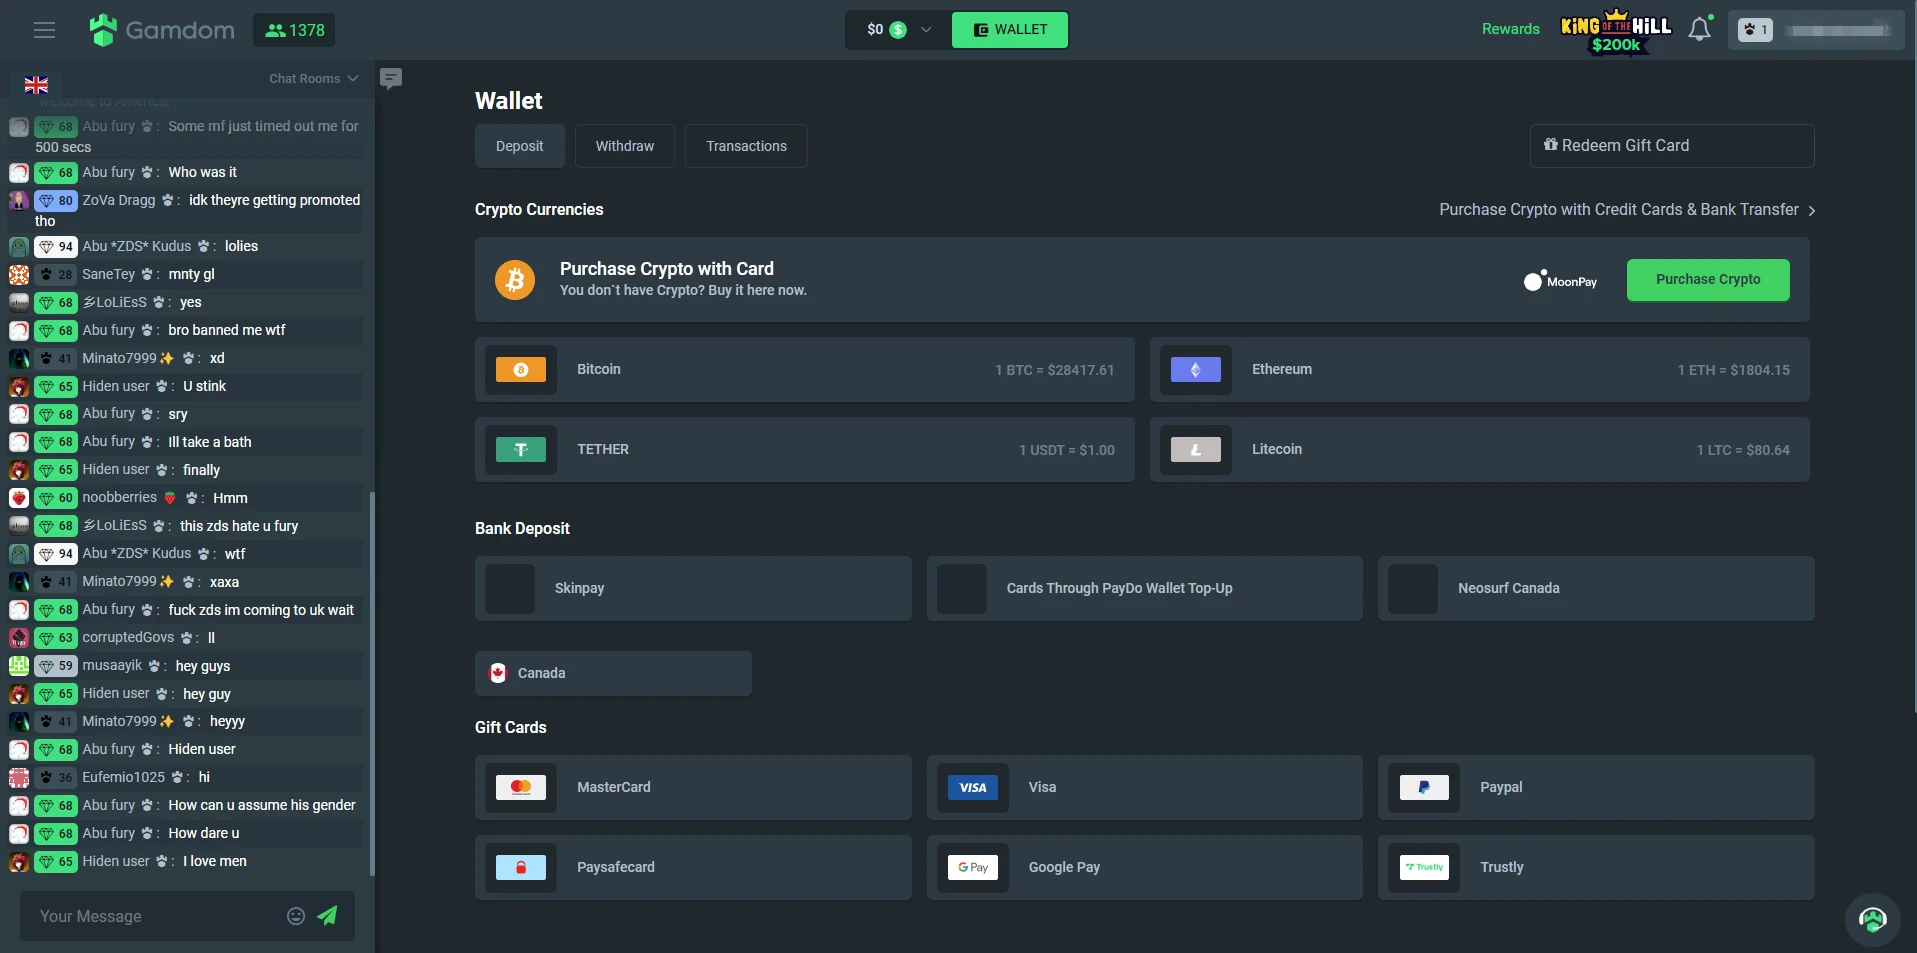
Task: Click corruptedGovs username in chat
Action: tap(128, 637)
